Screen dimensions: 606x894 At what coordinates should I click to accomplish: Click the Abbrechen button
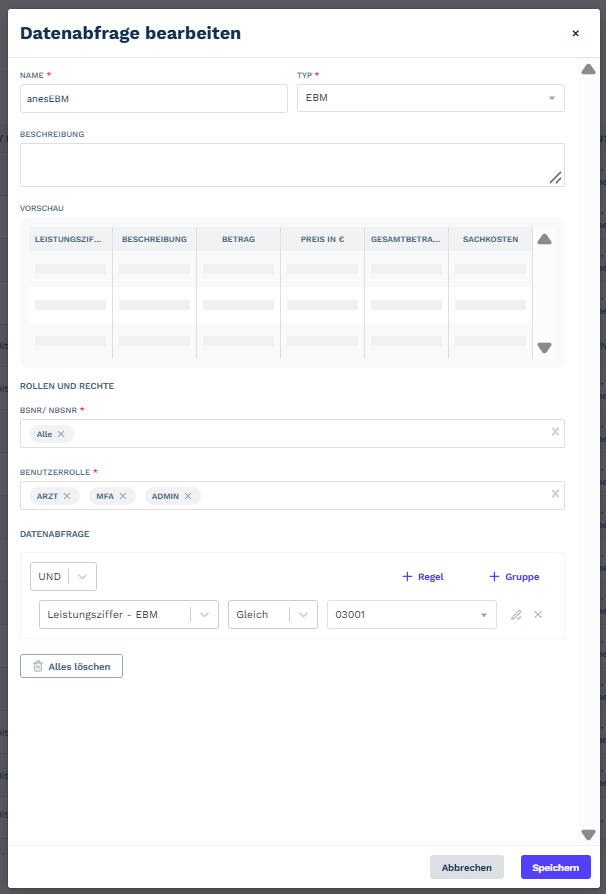(467, 867)
